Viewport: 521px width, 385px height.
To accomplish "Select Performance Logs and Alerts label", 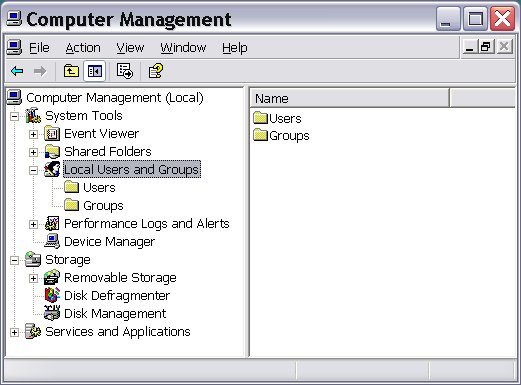I will 147,224.
